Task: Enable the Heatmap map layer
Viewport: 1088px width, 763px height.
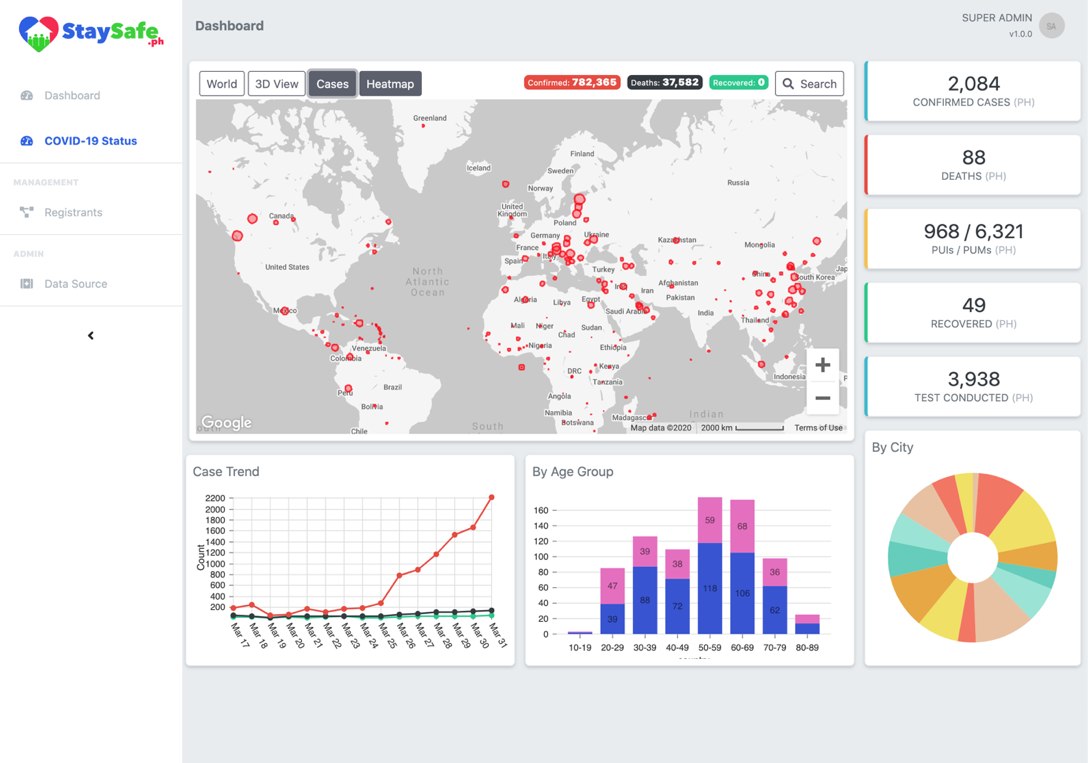Action: (x=390, y=84)
